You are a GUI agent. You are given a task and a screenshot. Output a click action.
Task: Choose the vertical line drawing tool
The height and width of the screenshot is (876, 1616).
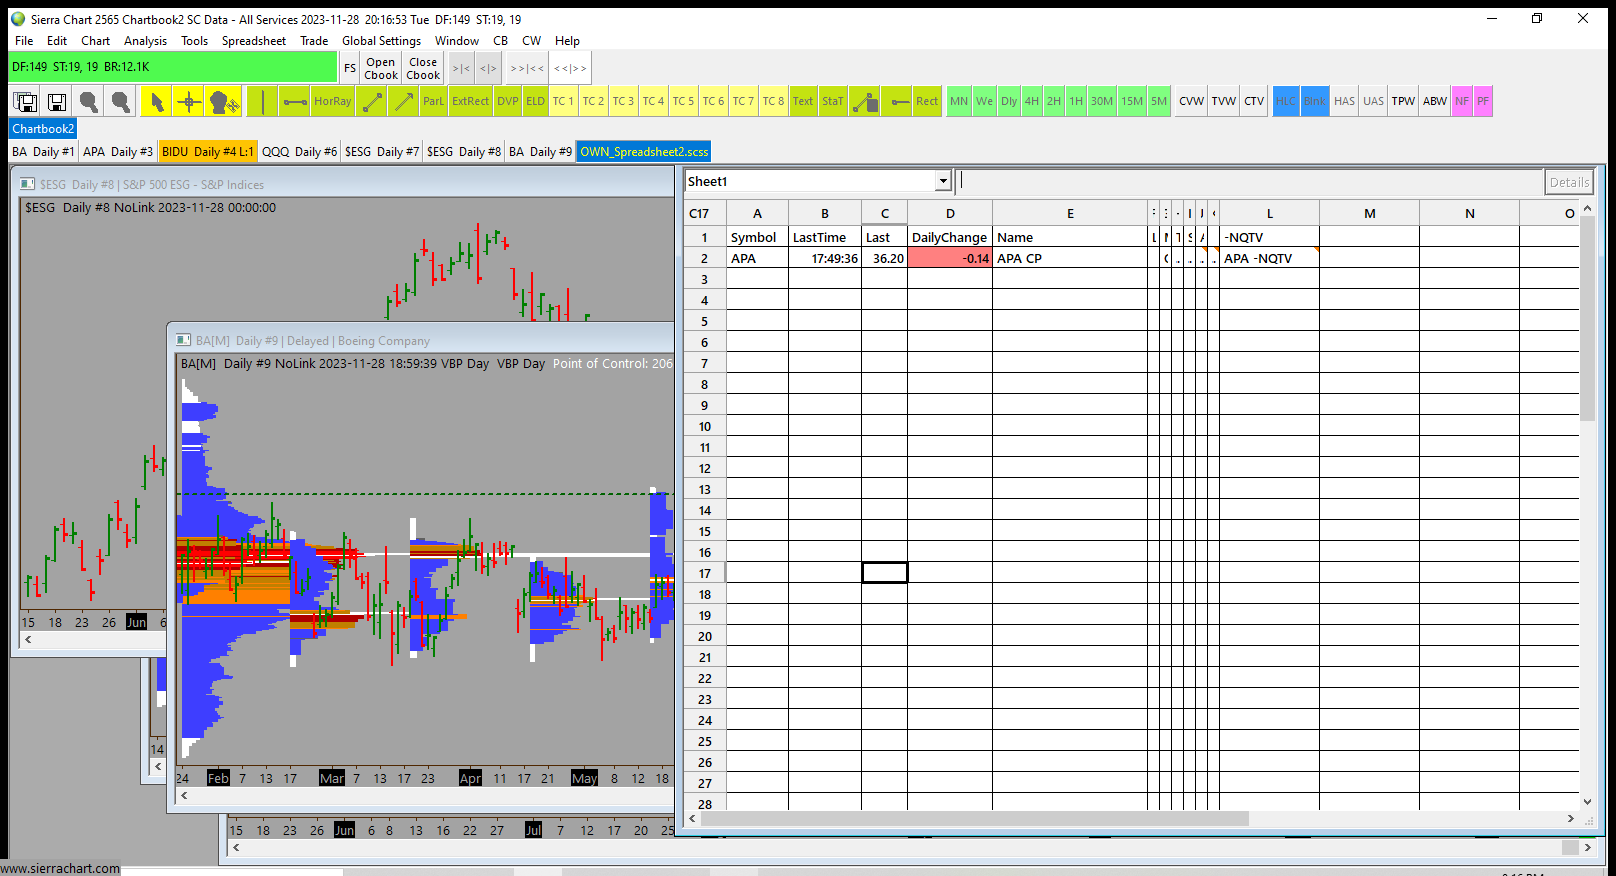[x=262, y=101]
